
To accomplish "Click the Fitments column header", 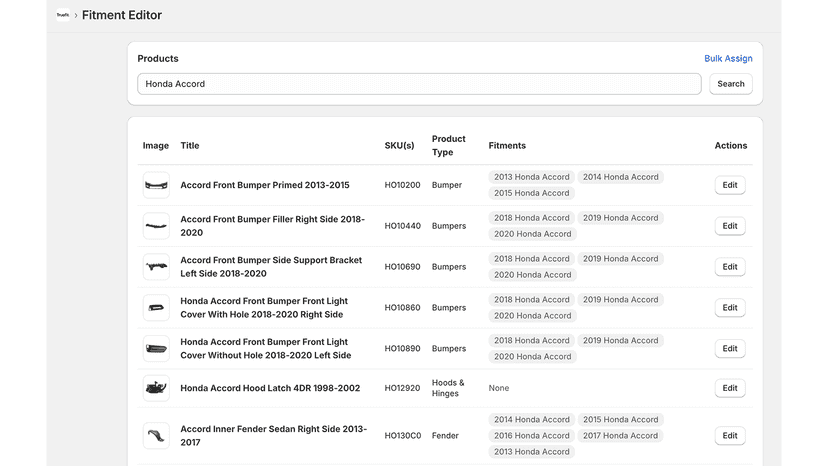I will pyautogui.click(x=507, y=146).
